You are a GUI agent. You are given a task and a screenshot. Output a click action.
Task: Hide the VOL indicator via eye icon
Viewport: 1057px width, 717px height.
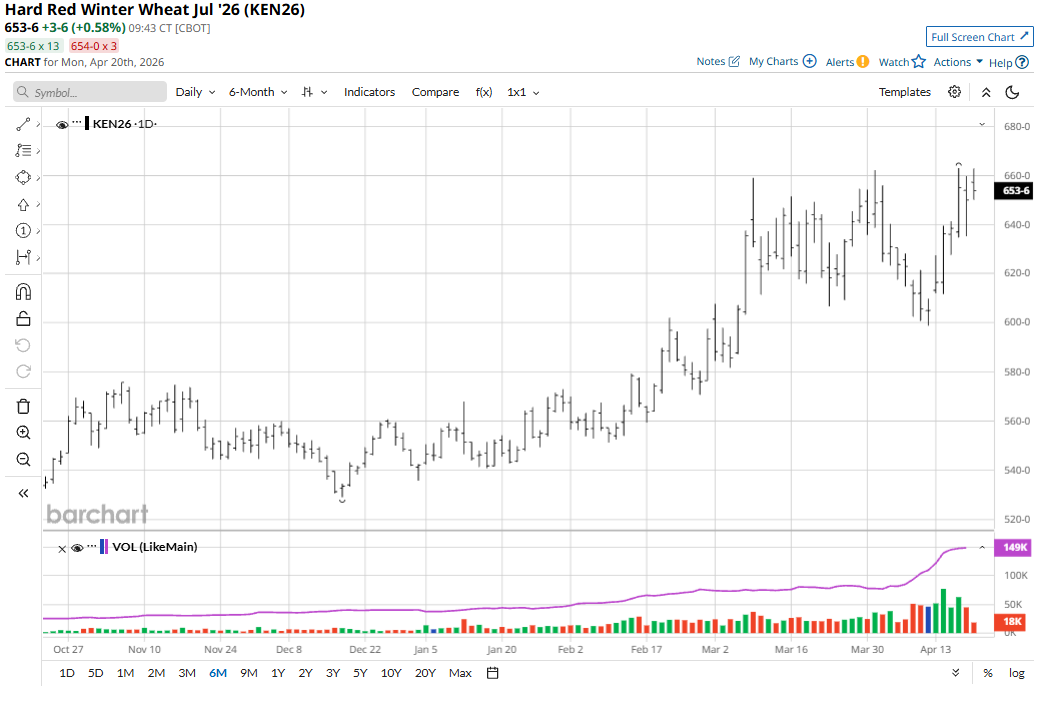point(77,548)
